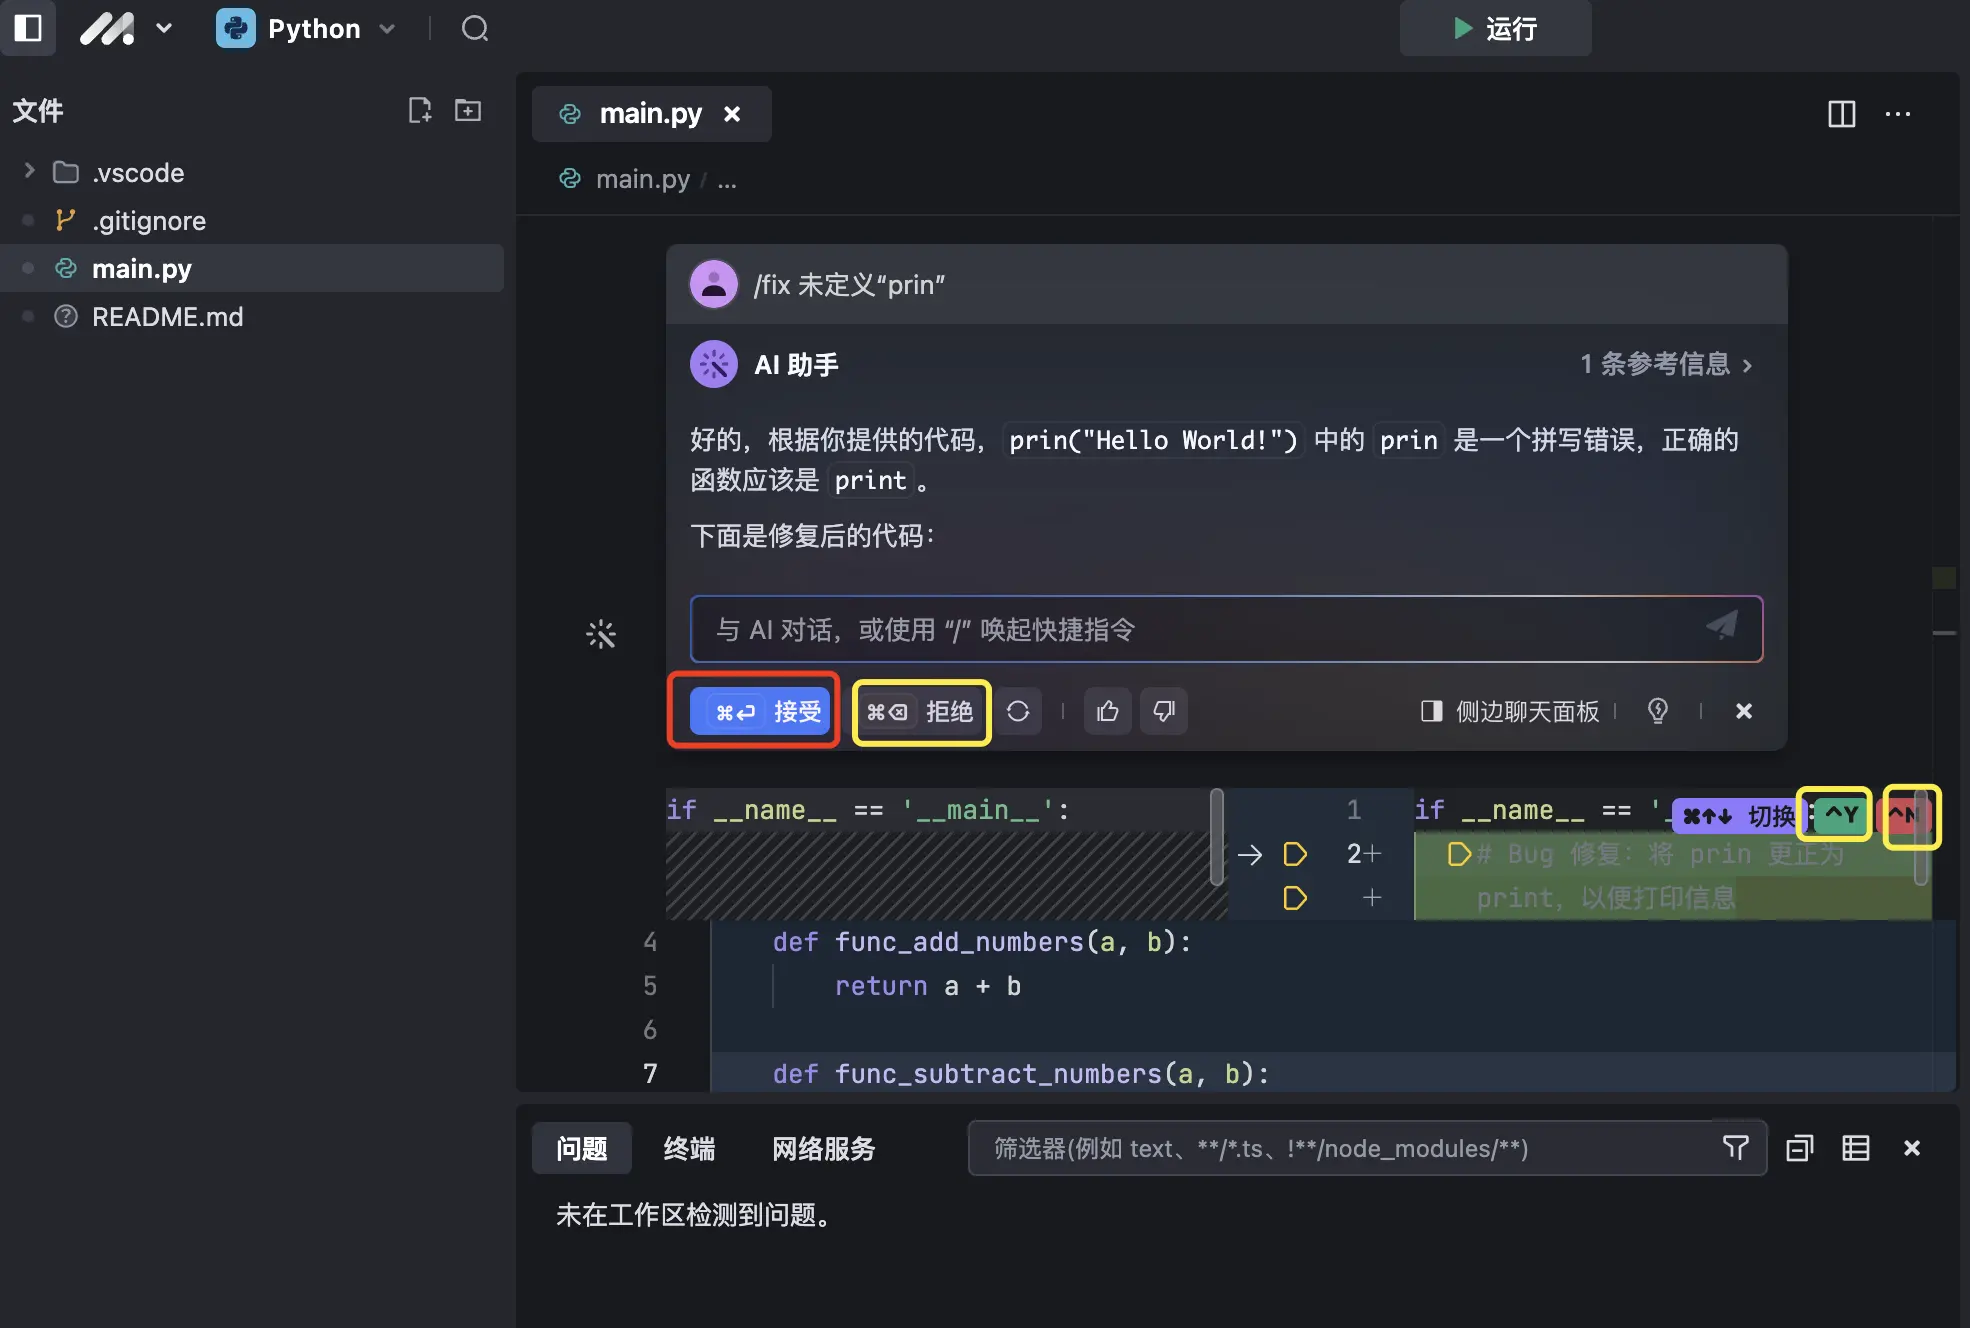The width and height of the screenshot is (1970, 1328).
Task: Run the project with 运行 button
Action: click(1495, 29)
